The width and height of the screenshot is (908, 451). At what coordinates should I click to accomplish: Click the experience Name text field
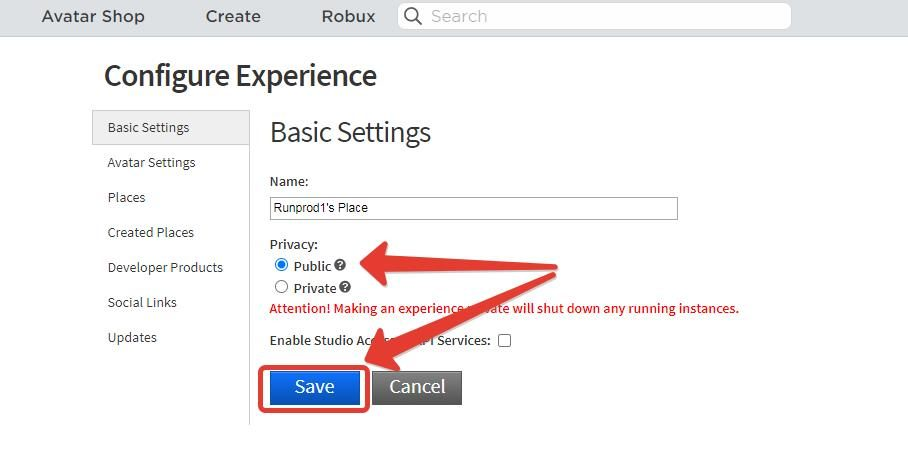[473, 208]
